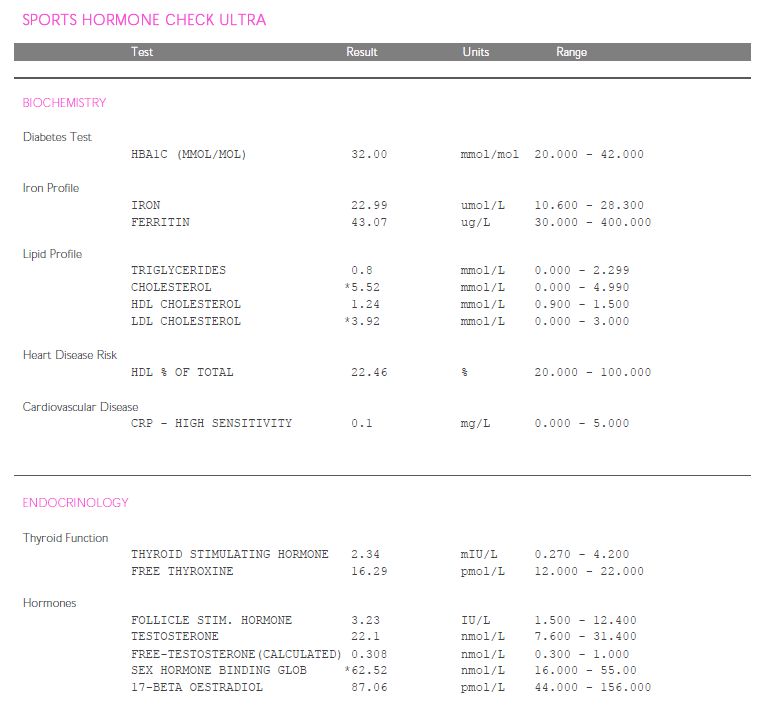763x723 pixels.
Task: Click the Units column header
Action: [476, 52]
